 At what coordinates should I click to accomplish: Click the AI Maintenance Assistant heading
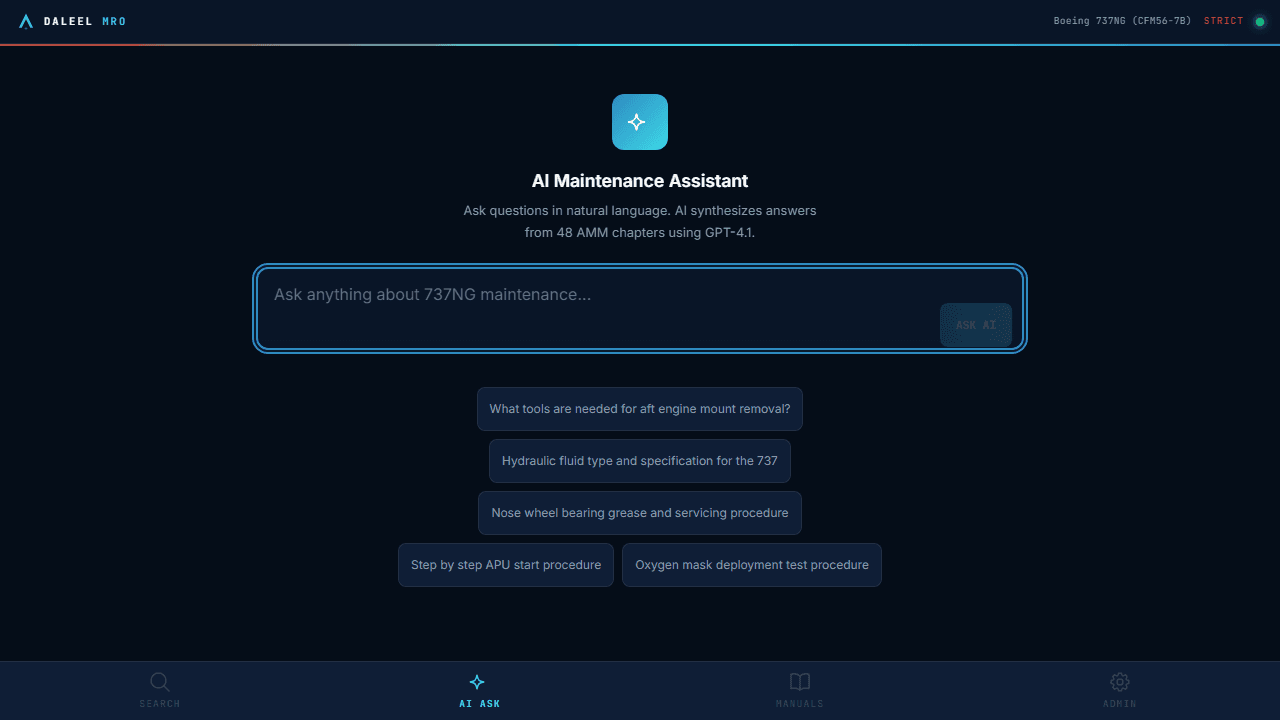640,181
